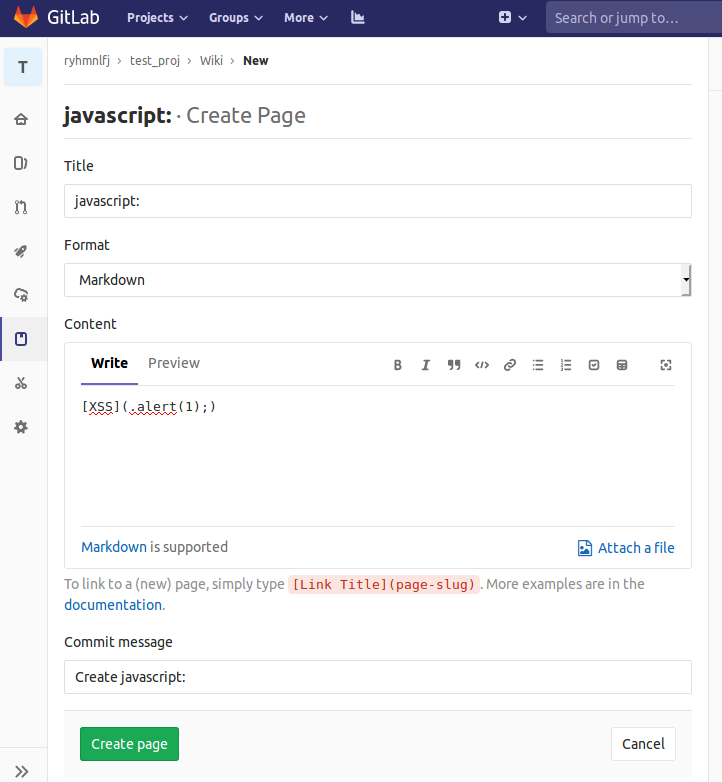
Task: Expand the collapsed sidebar
Action: click(21, 771)
